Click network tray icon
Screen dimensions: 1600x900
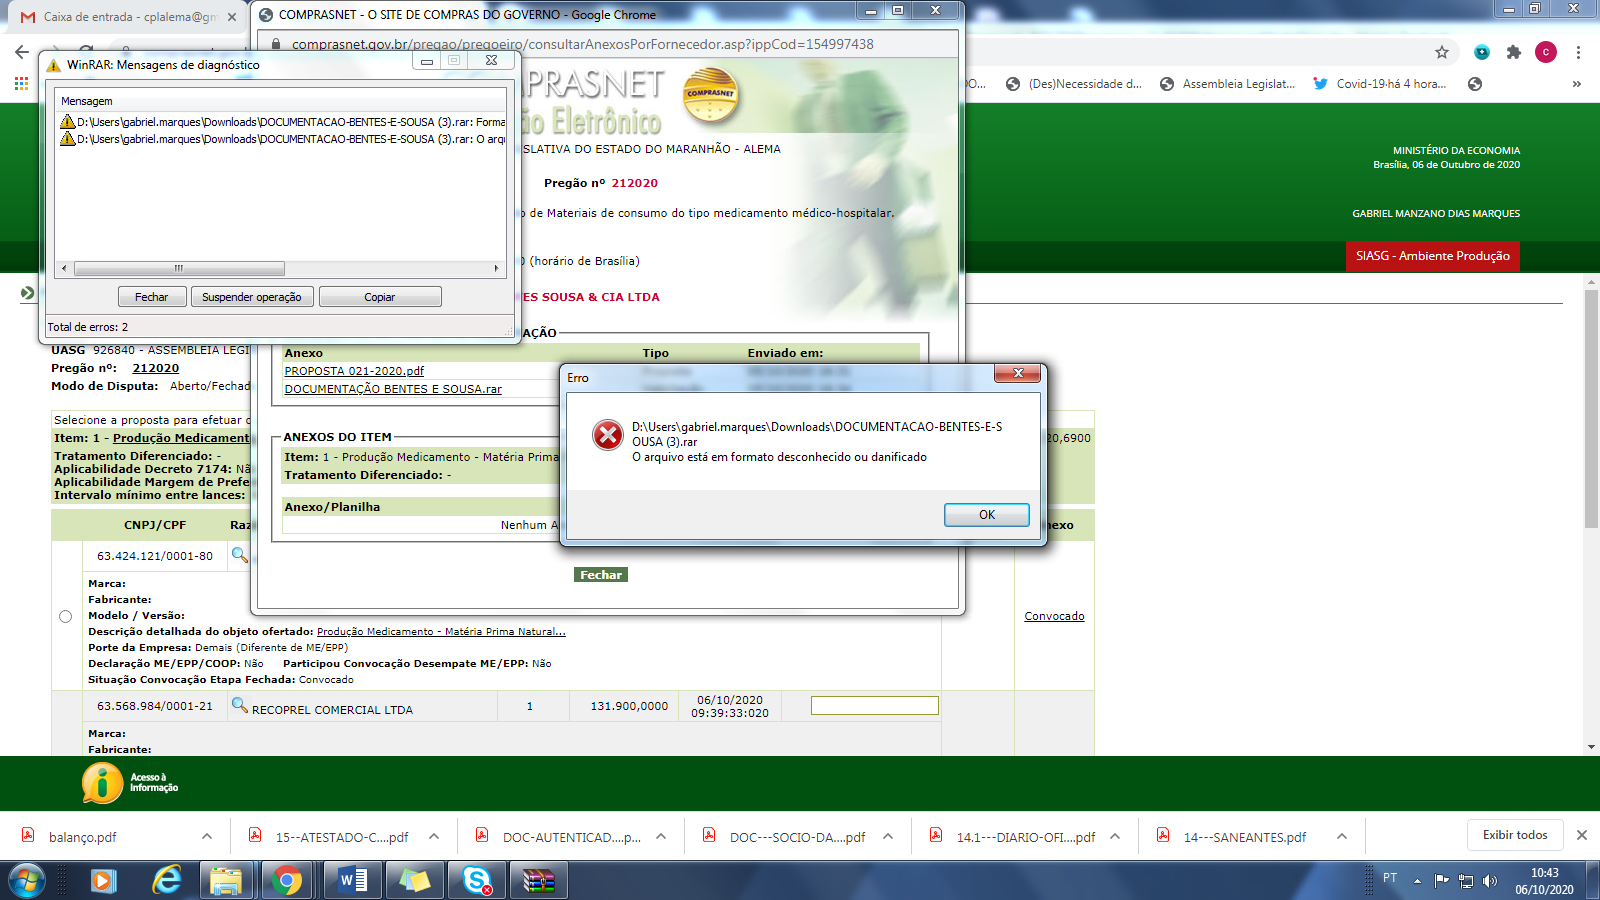click(x=1466, y=881)
